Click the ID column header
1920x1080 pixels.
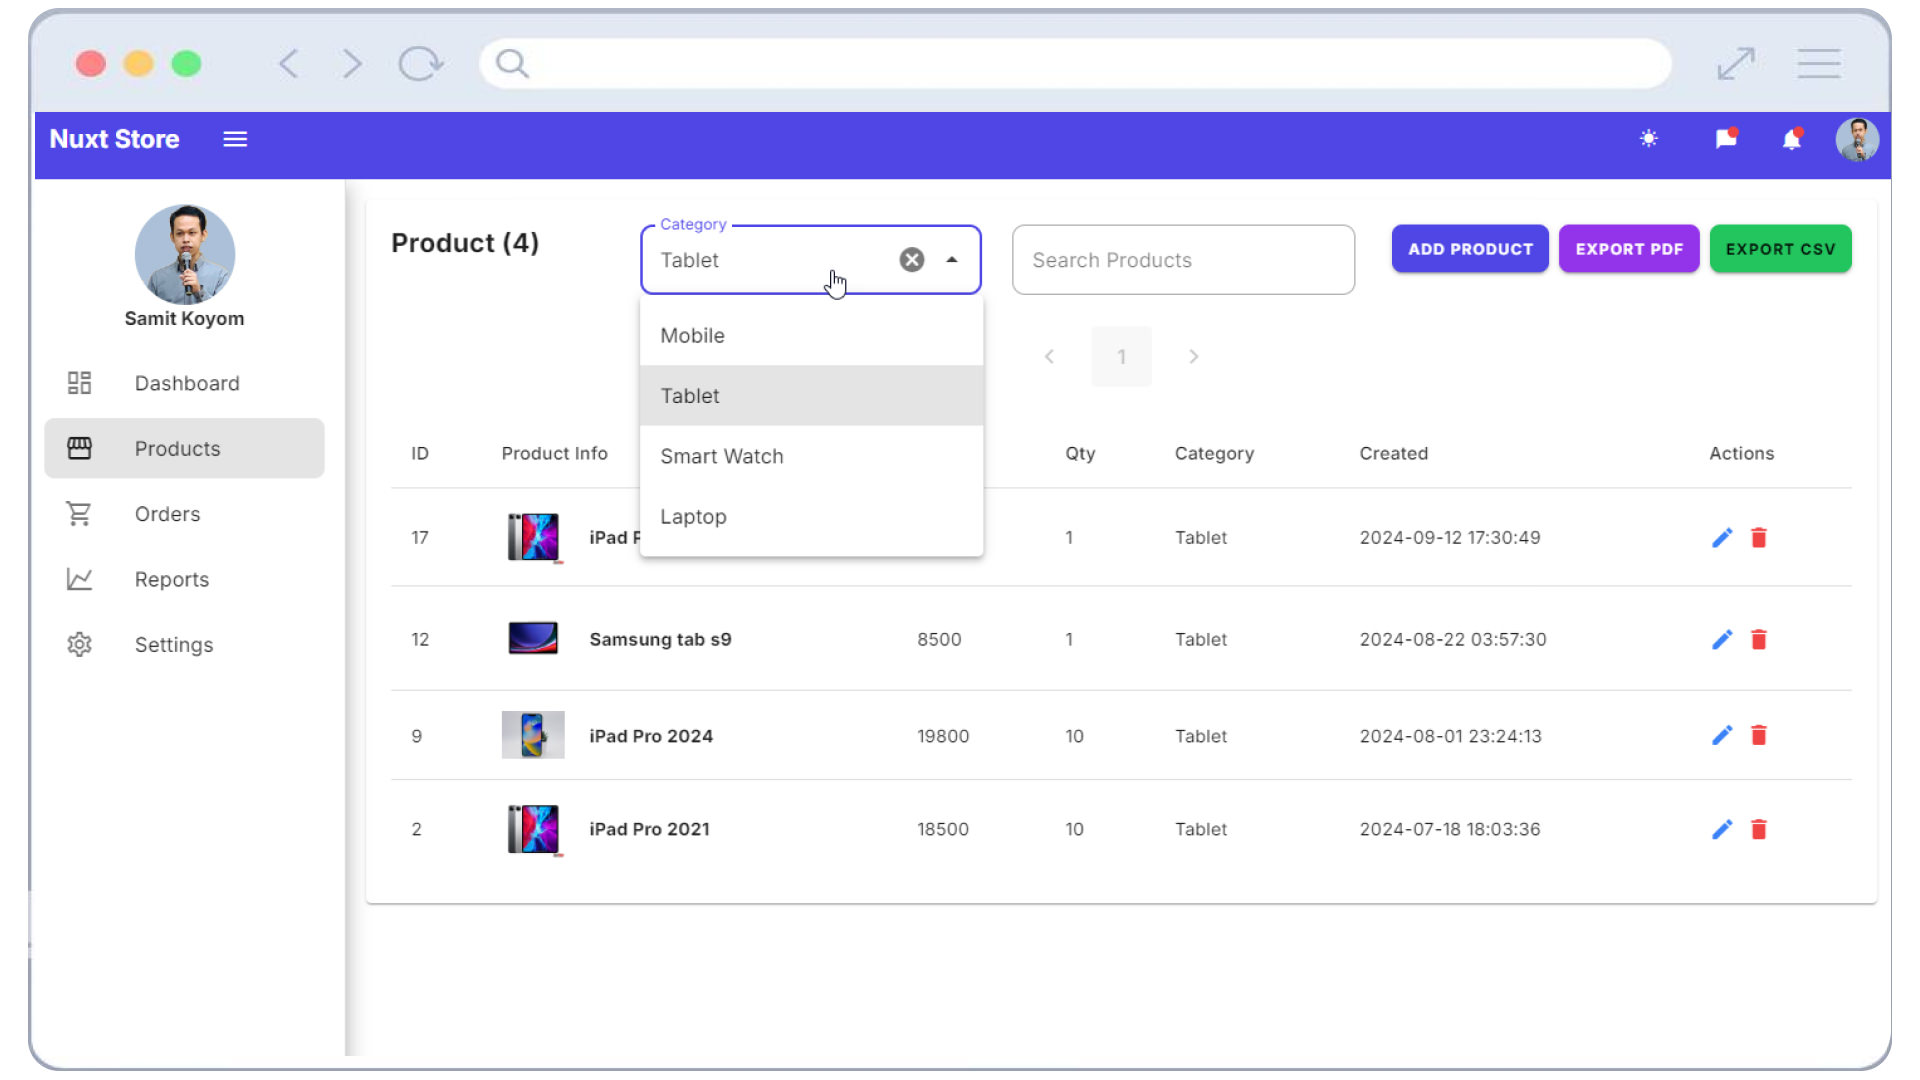click(x=420, y=454)
